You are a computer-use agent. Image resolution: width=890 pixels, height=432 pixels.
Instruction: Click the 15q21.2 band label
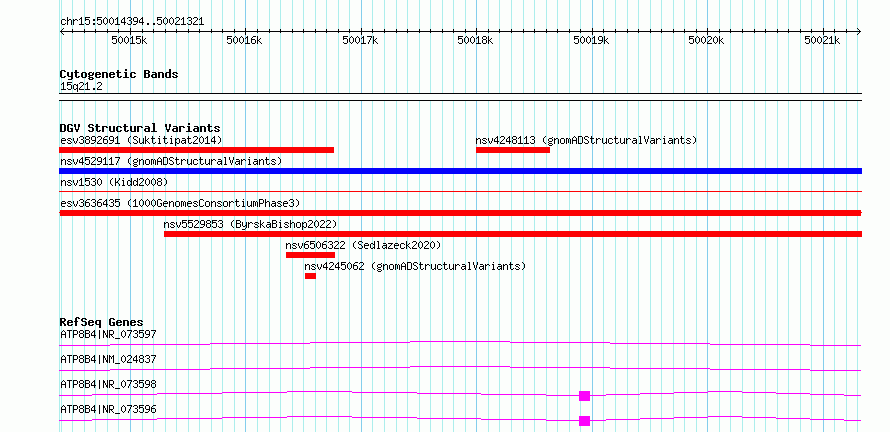click(x=81, y=87)
